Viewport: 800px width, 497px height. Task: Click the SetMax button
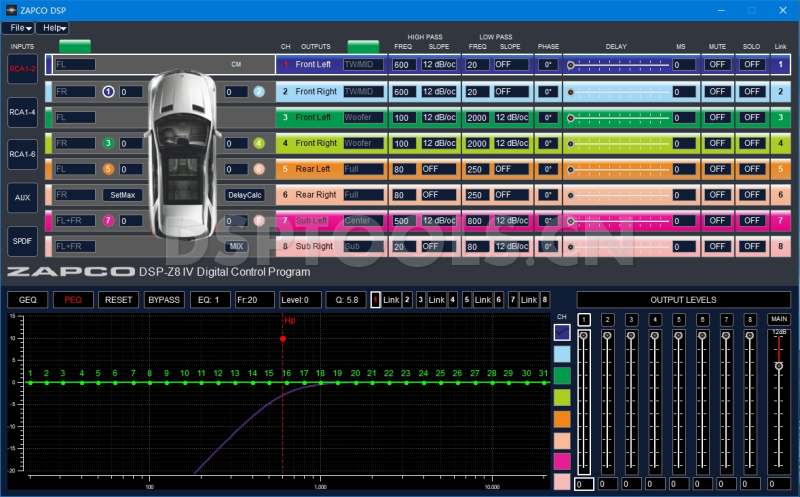pyautogui.click(x=122, y=195)
